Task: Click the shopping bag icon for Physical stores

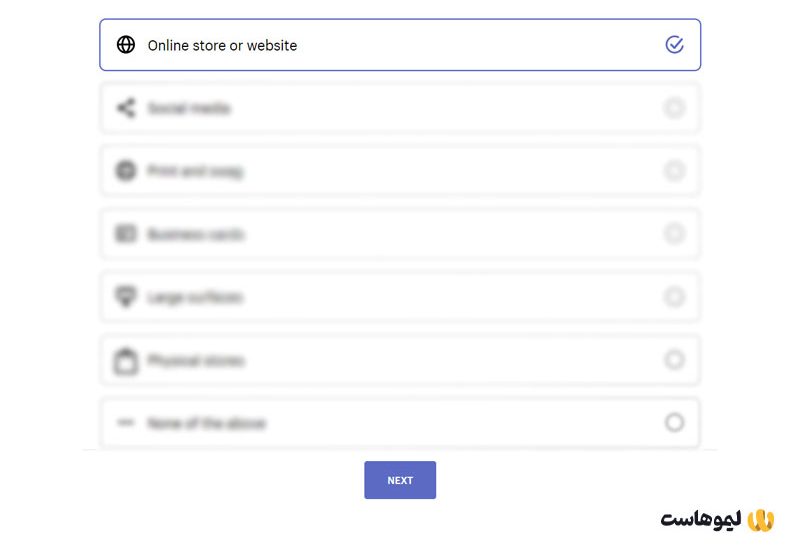Action: click(126, 361)
